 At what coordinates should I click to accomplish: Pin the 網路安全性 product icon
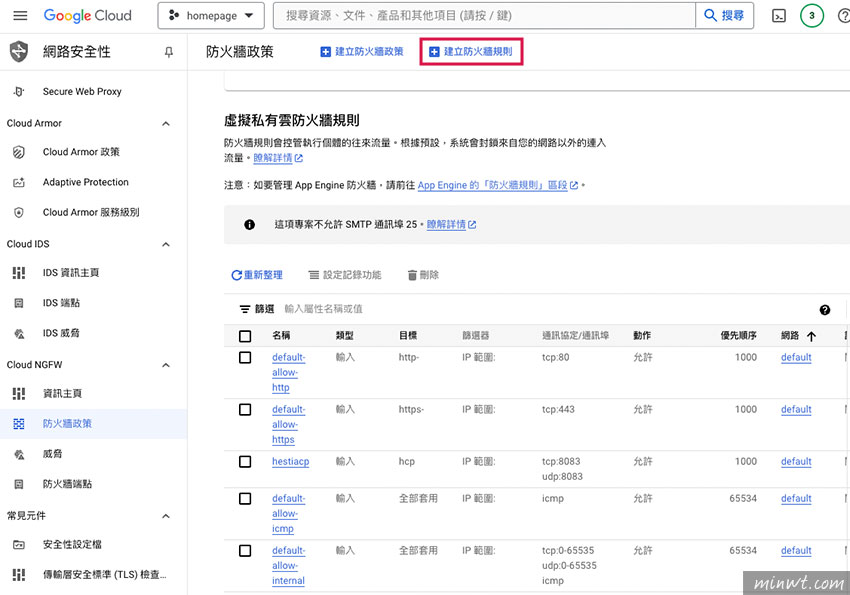[x=169, y=52]
